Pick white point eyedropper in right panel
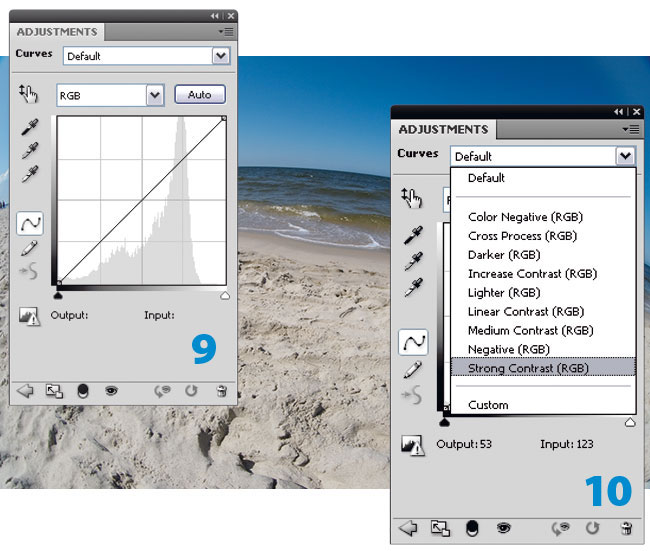 pos(413,287)
